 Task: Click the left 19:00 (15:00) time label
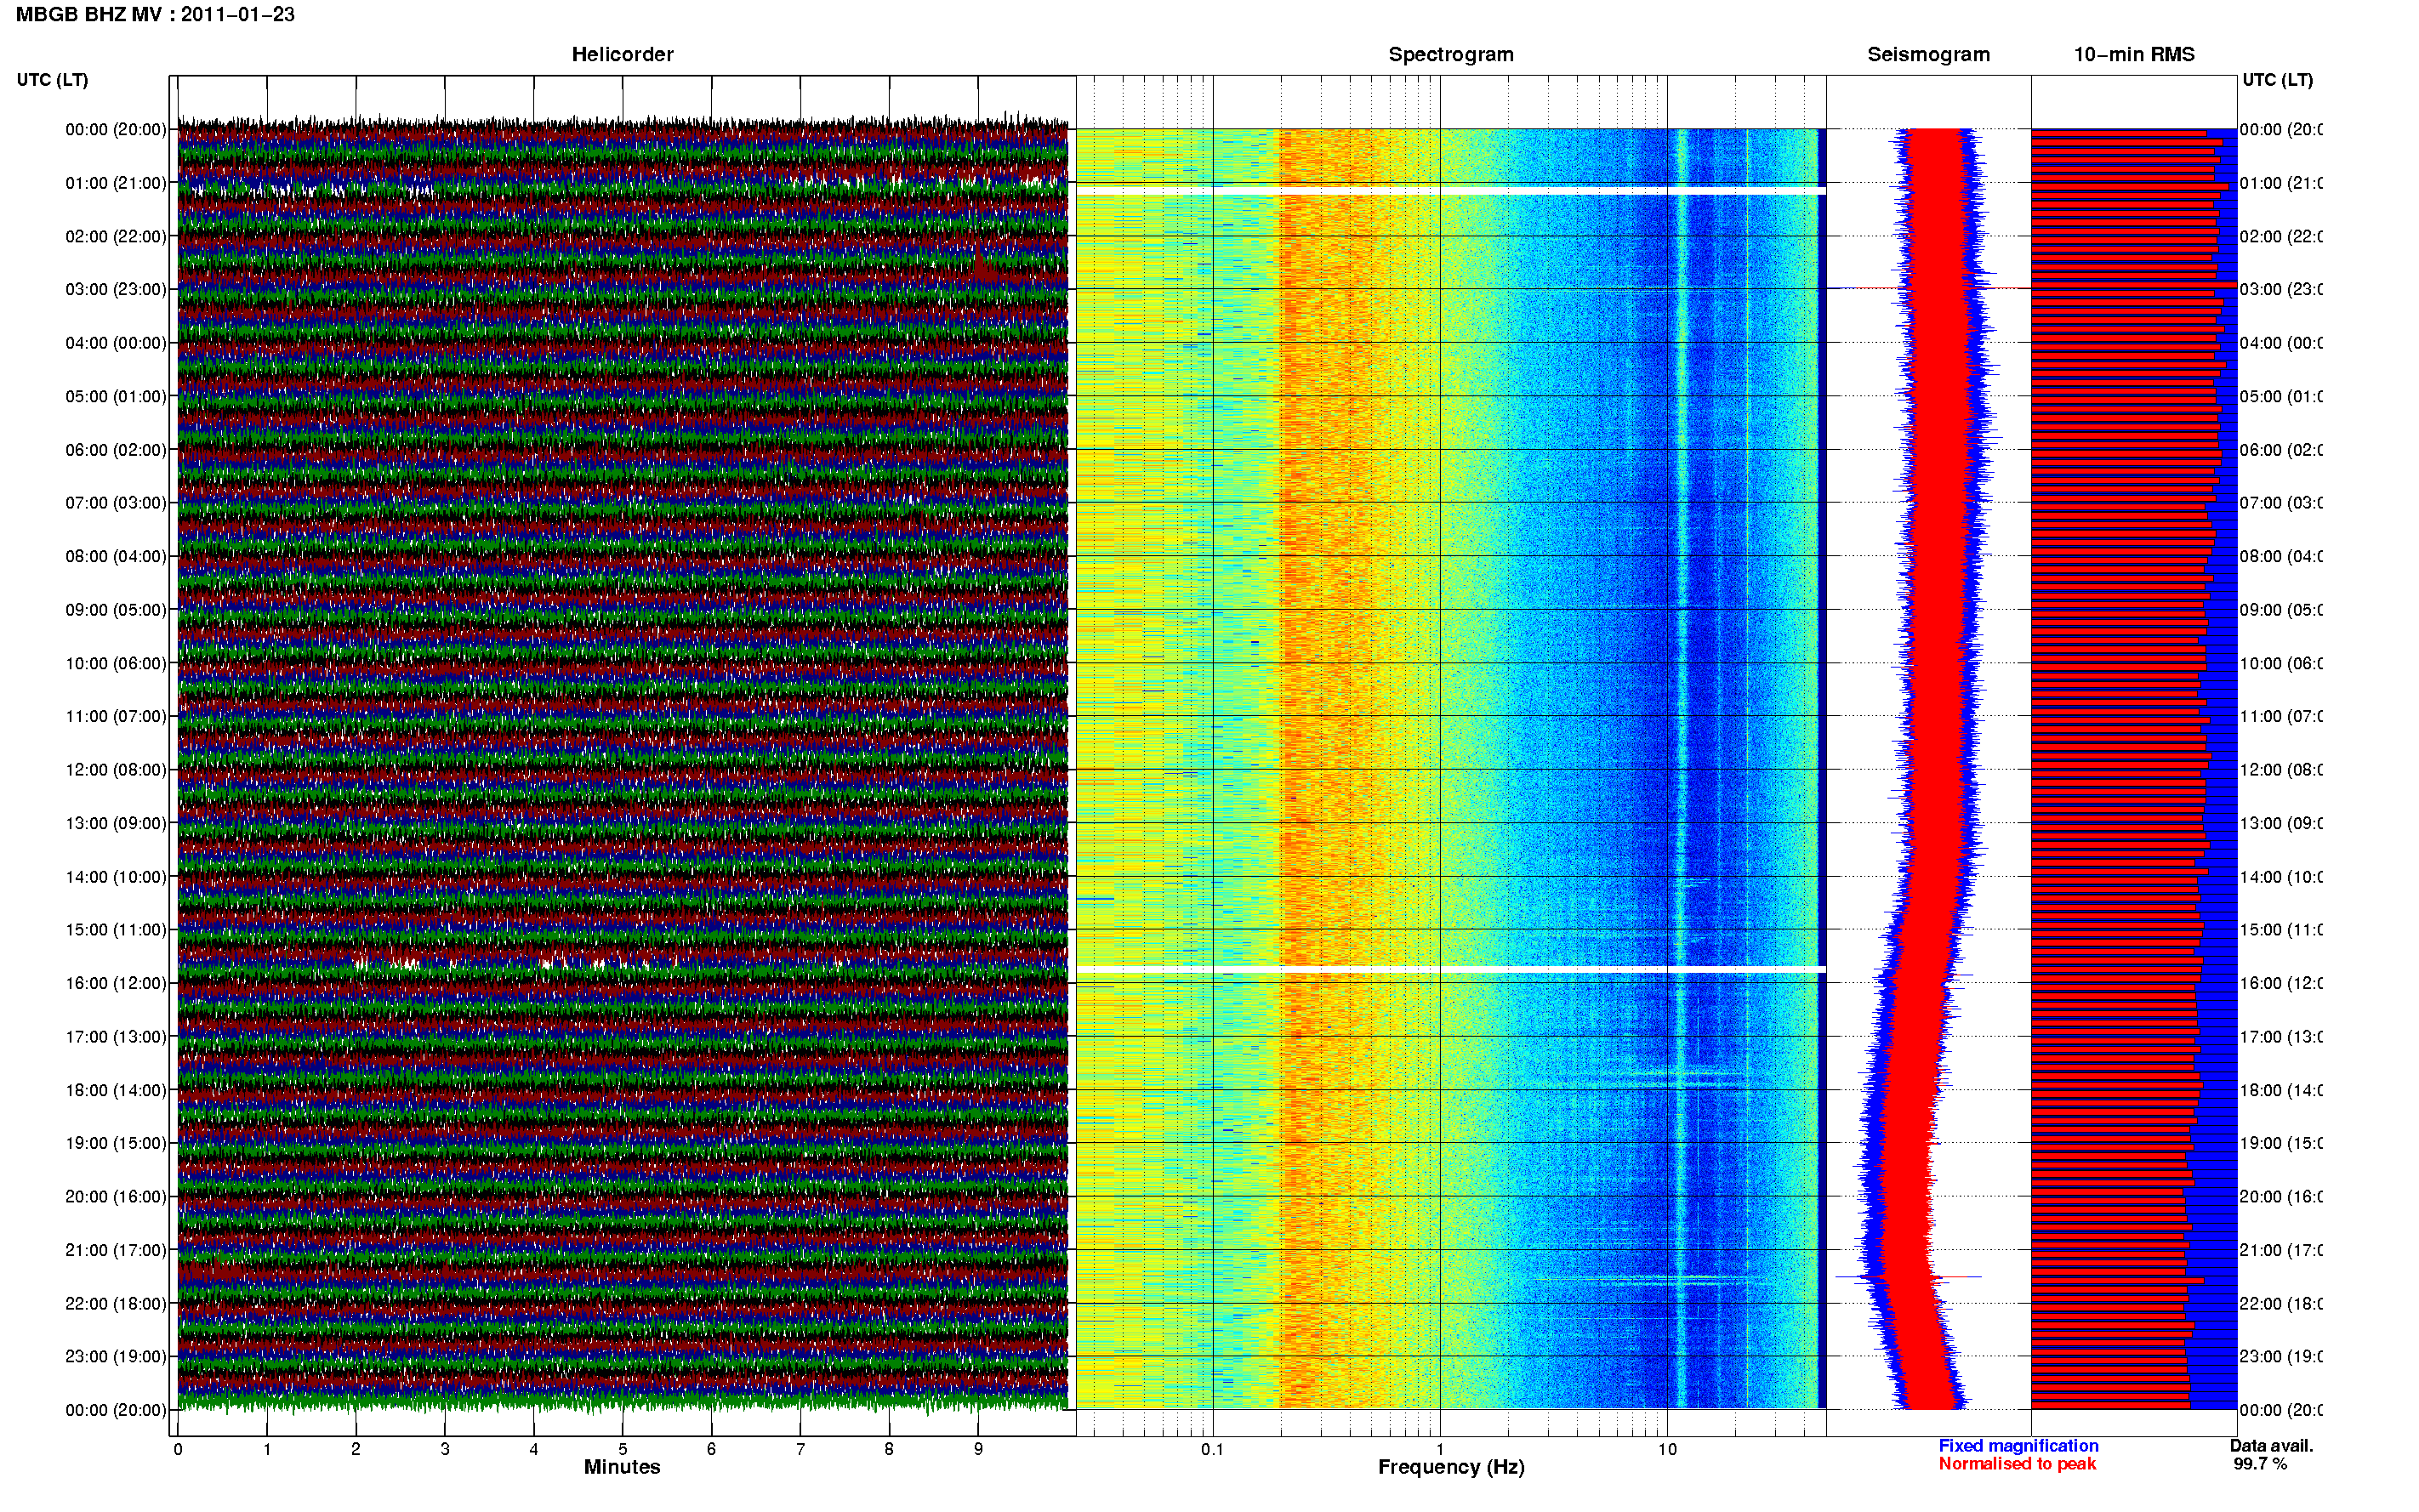coord(116,1143)
